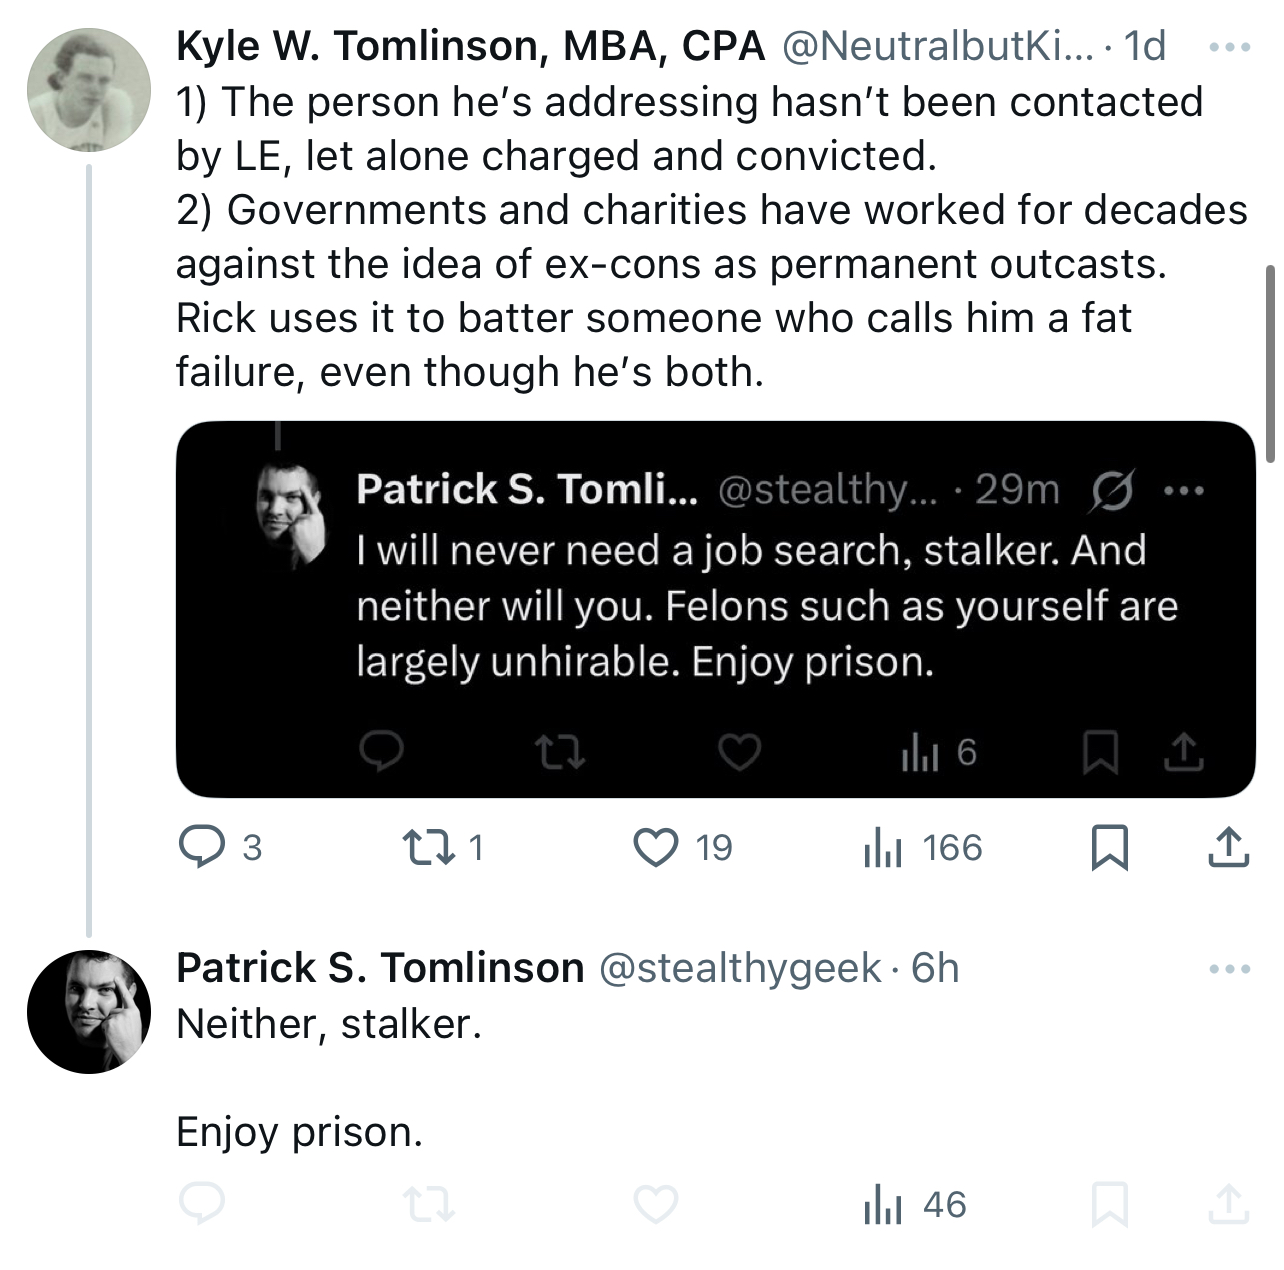Like the tweet with 19 likes
Image resolution: width=1284 pixels, height=1270 pixels.
pos(656,847)
